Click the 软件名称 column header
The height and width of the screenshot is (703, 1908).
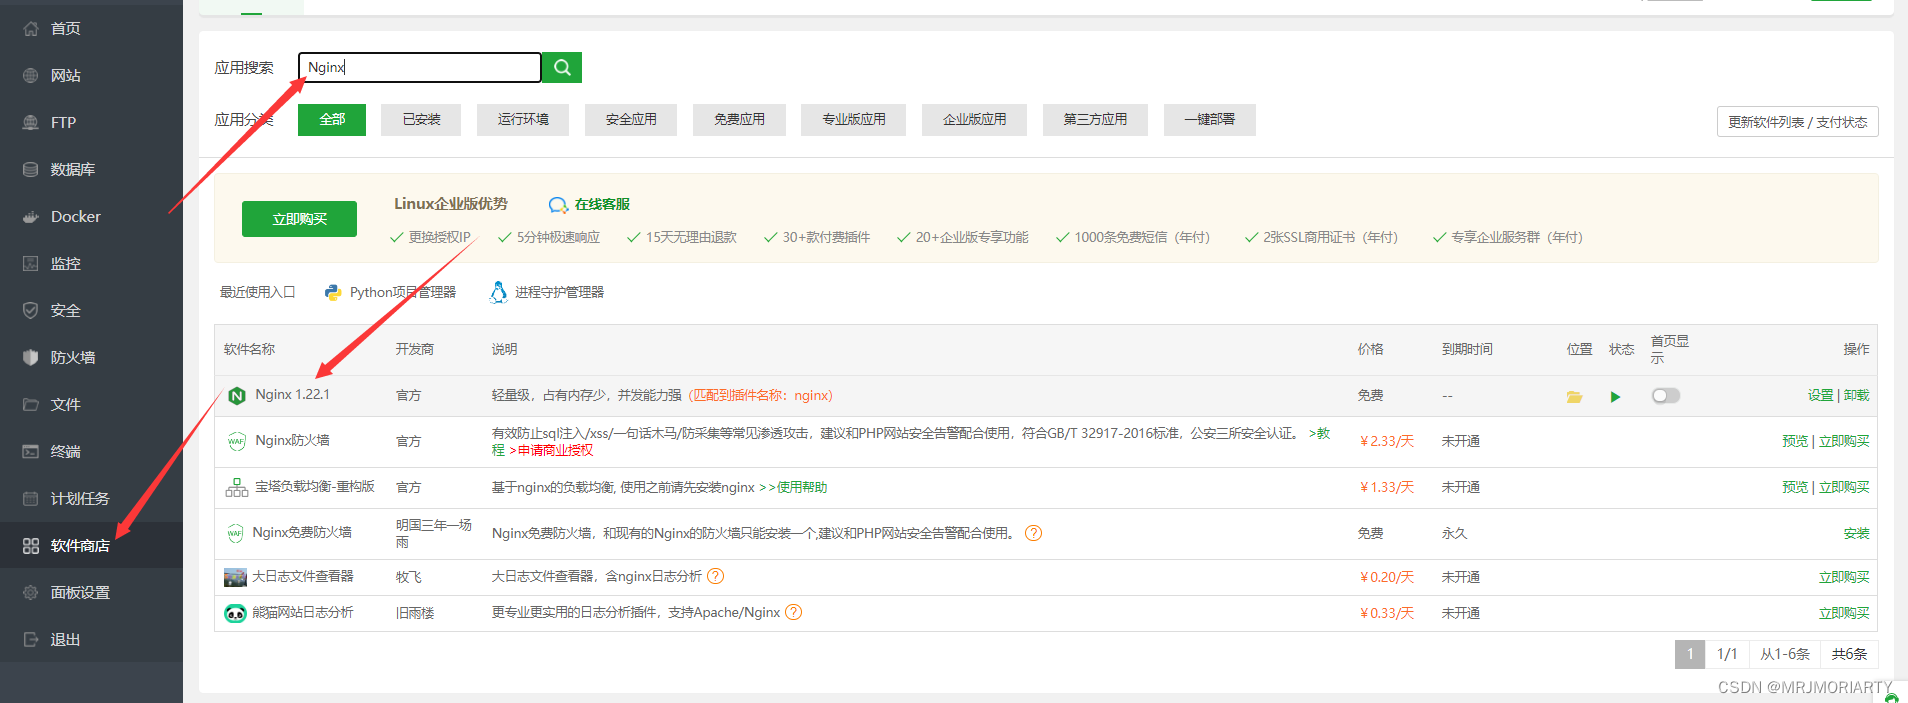pyautogui.click(x=249, y=349)
